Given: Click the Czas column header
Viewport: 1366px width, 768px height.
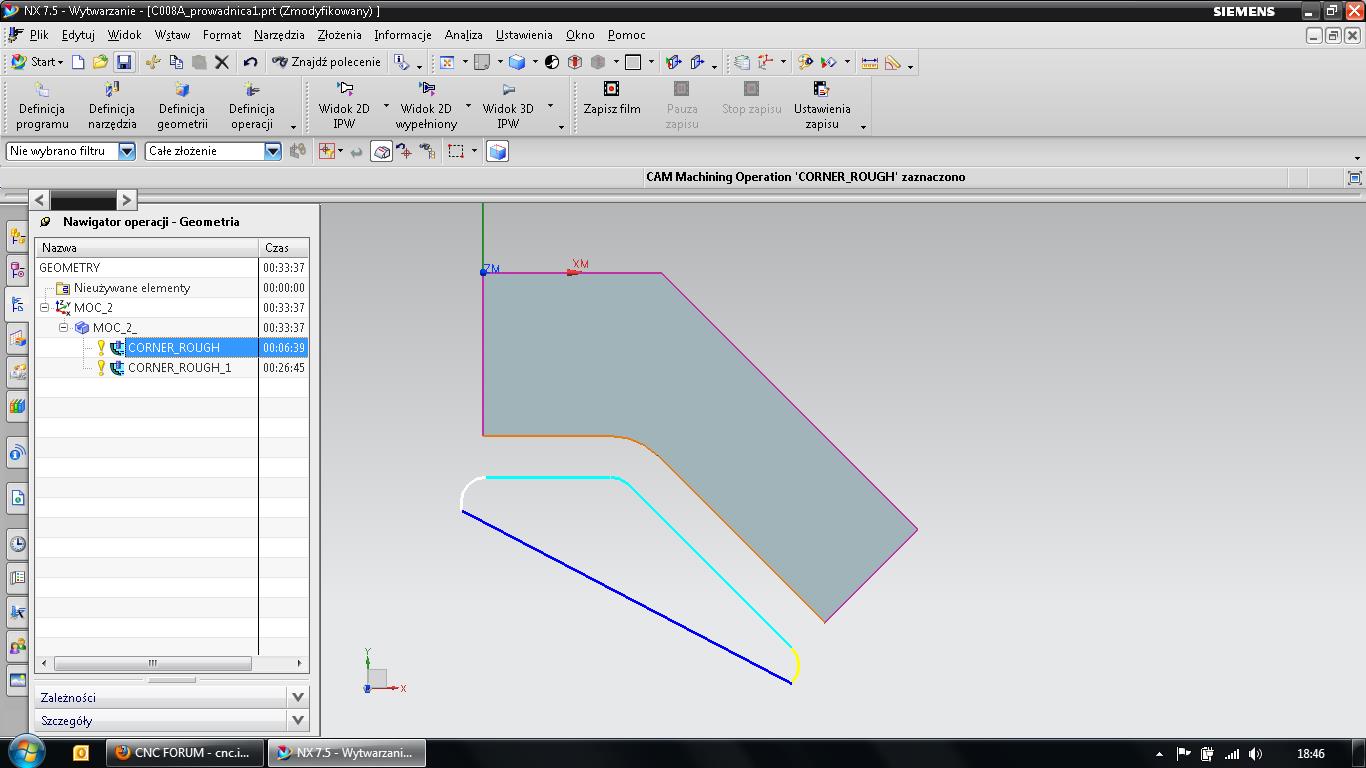Looking at the screenshot, I should (284, 247).
